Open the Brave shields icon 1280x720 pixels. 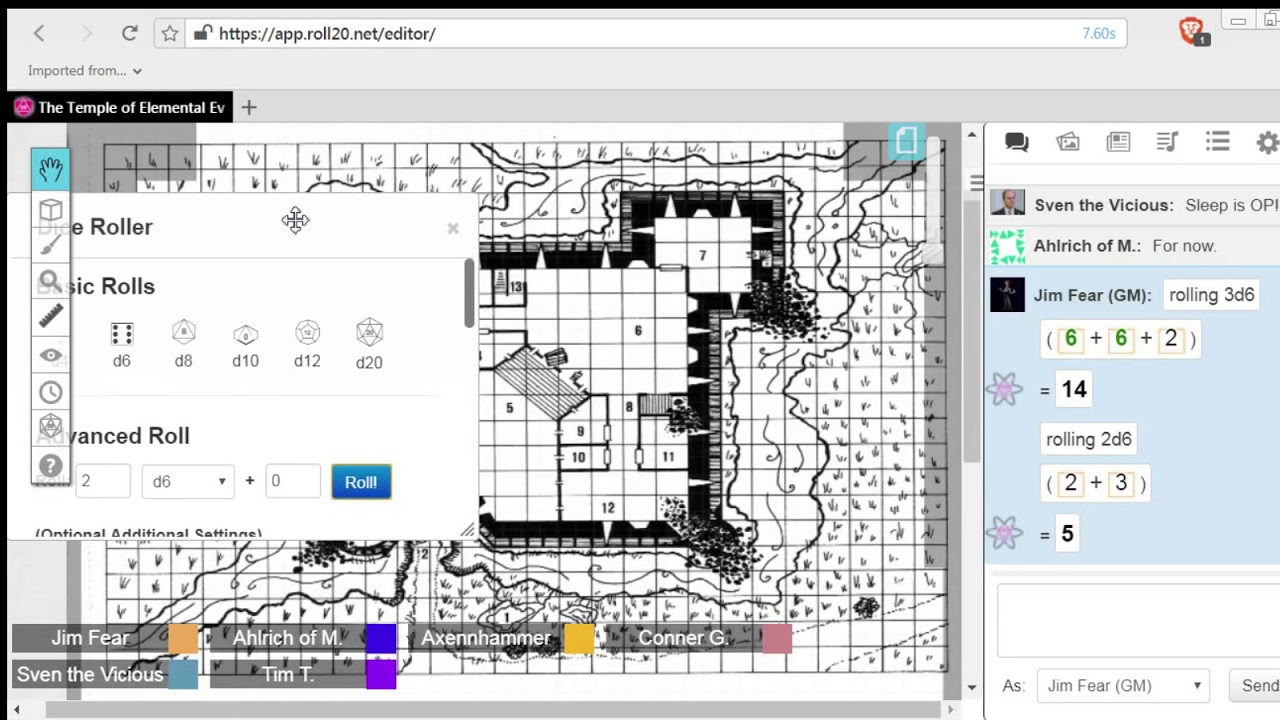click(1192, 32)
